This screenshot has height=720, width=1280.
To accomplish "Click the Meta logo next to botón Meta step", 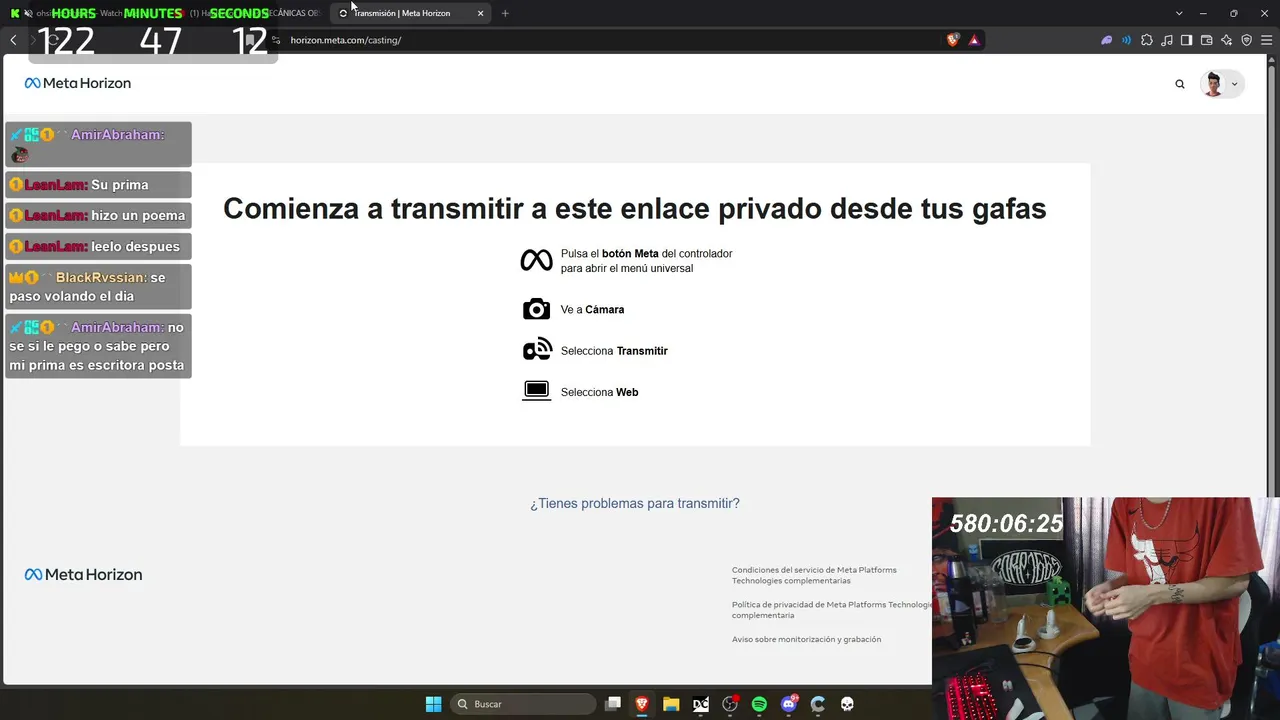I will click(x=536, y=261).
